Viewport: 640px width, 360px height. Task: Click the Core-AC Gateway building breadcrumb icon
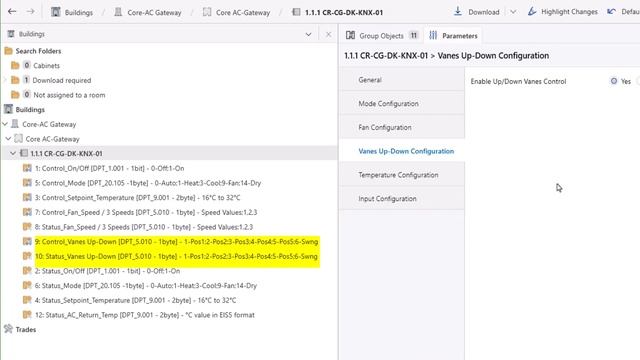[x=118, y=12]
